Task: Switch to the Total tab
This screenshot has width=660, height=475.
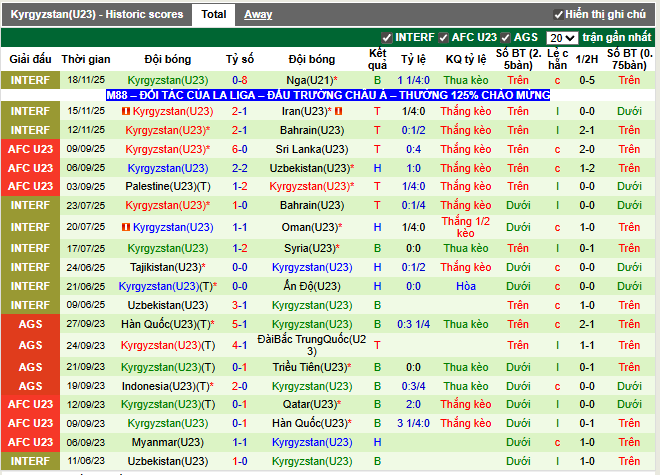Action: click(214, 15)
